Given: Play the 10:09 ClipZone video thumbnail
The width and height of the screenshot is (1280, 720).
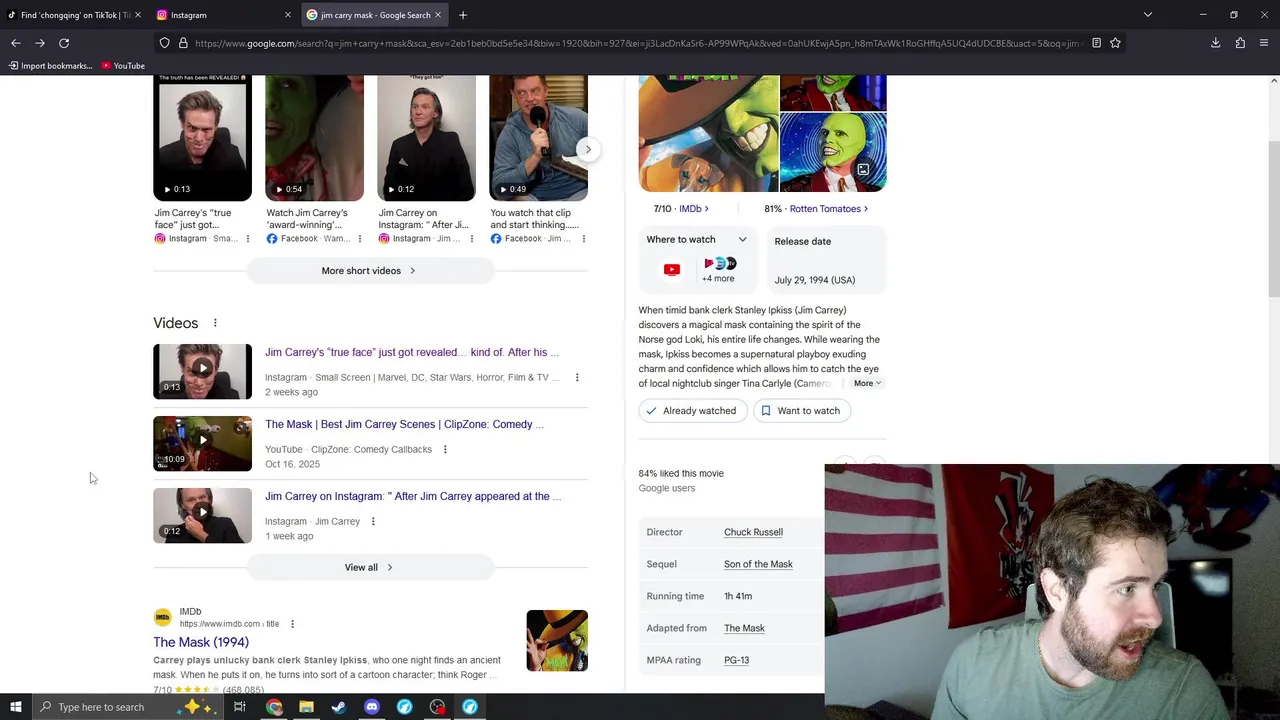Looking at the screenshot, I should [x=202, y=443].
